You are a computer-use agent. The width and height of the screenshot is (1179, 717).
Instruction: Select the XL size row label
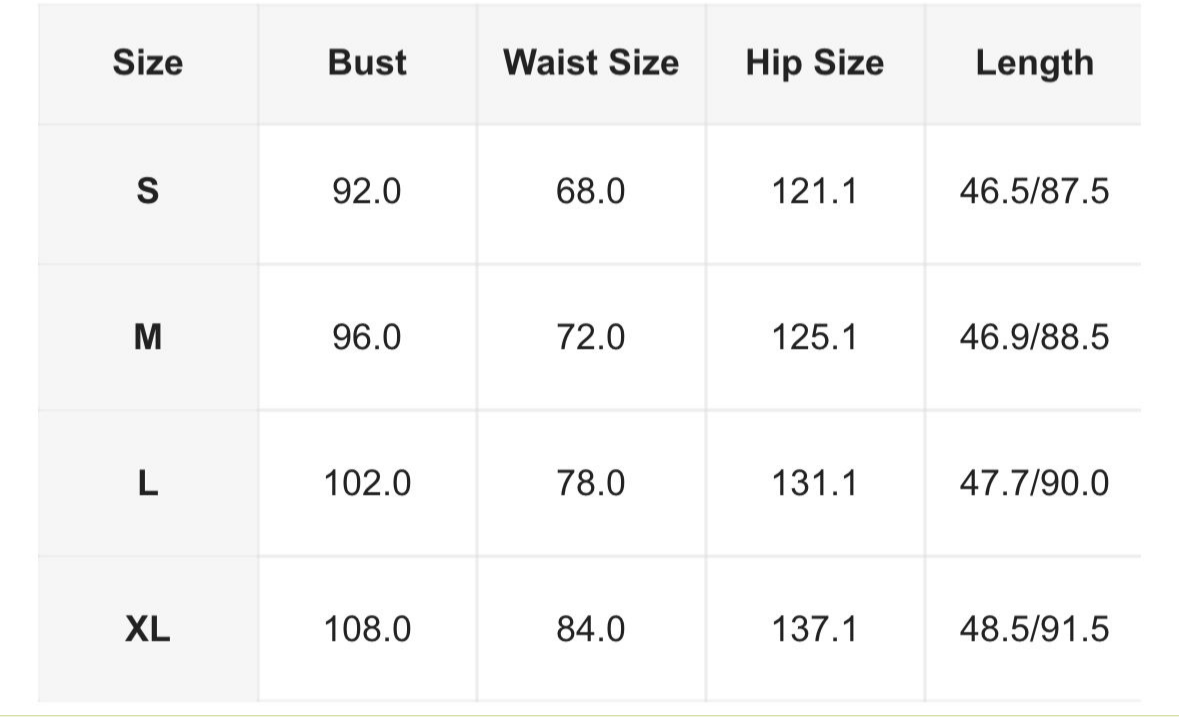[x=148, y=629]
